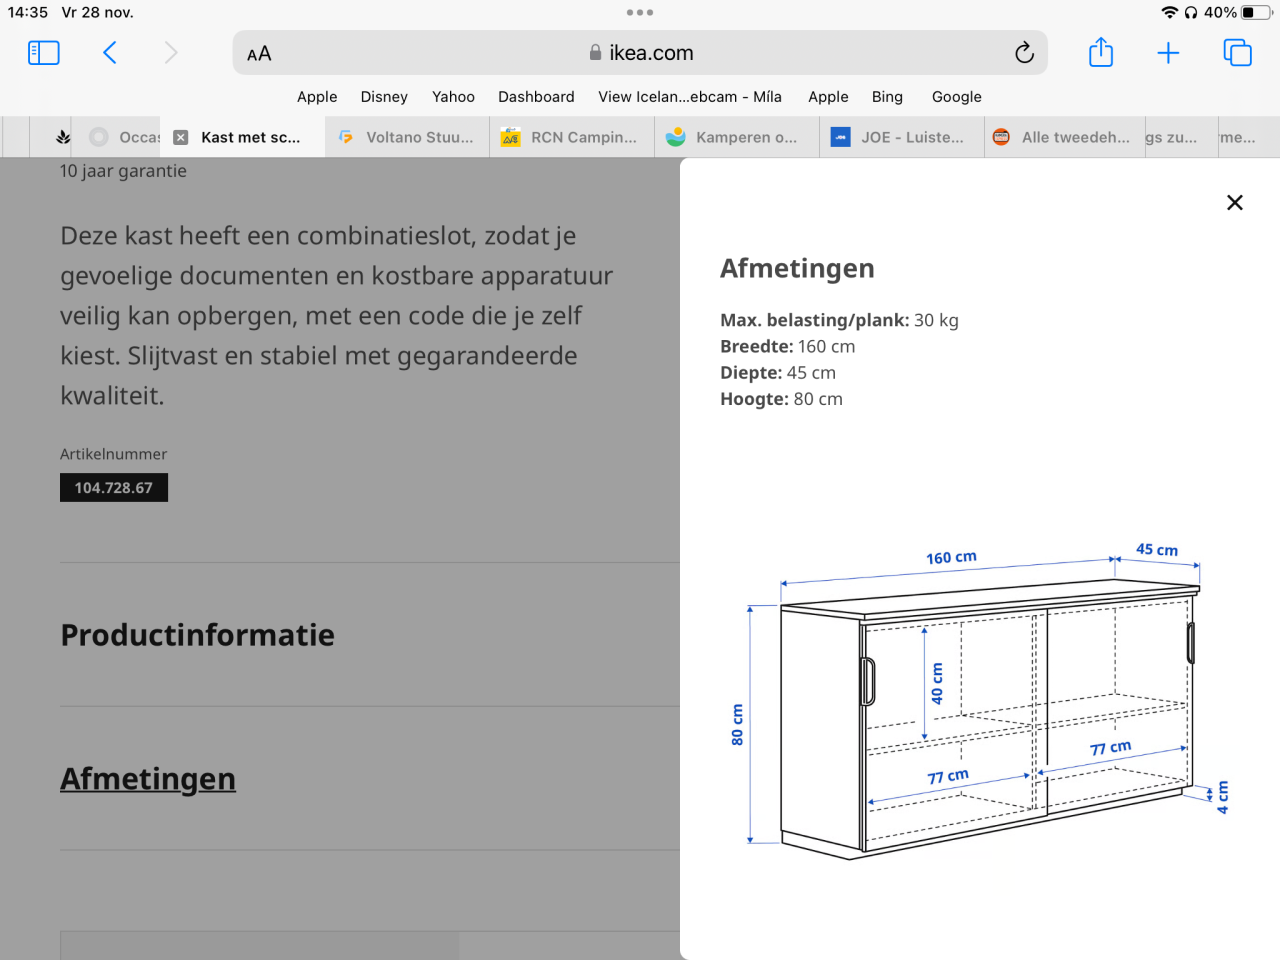
Task: Click the article number 104.728.67
Action: click(113, 487)
